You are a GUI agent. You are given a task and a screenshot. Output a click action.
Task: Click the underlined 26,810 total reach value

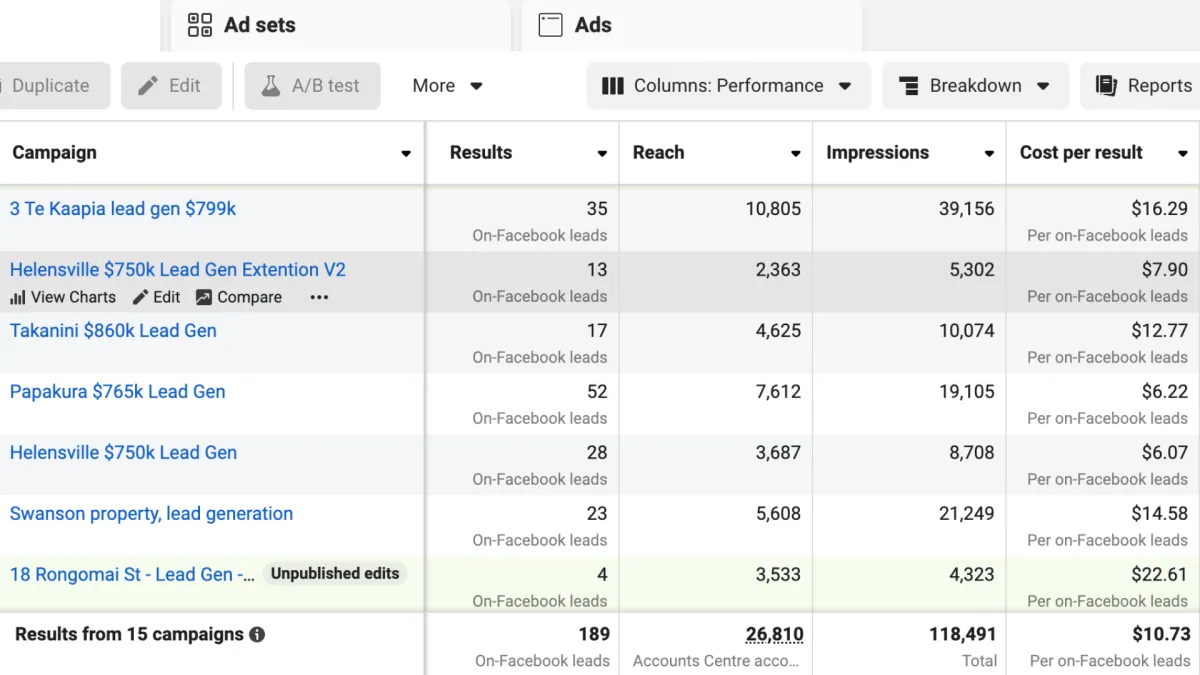point(774,634)
